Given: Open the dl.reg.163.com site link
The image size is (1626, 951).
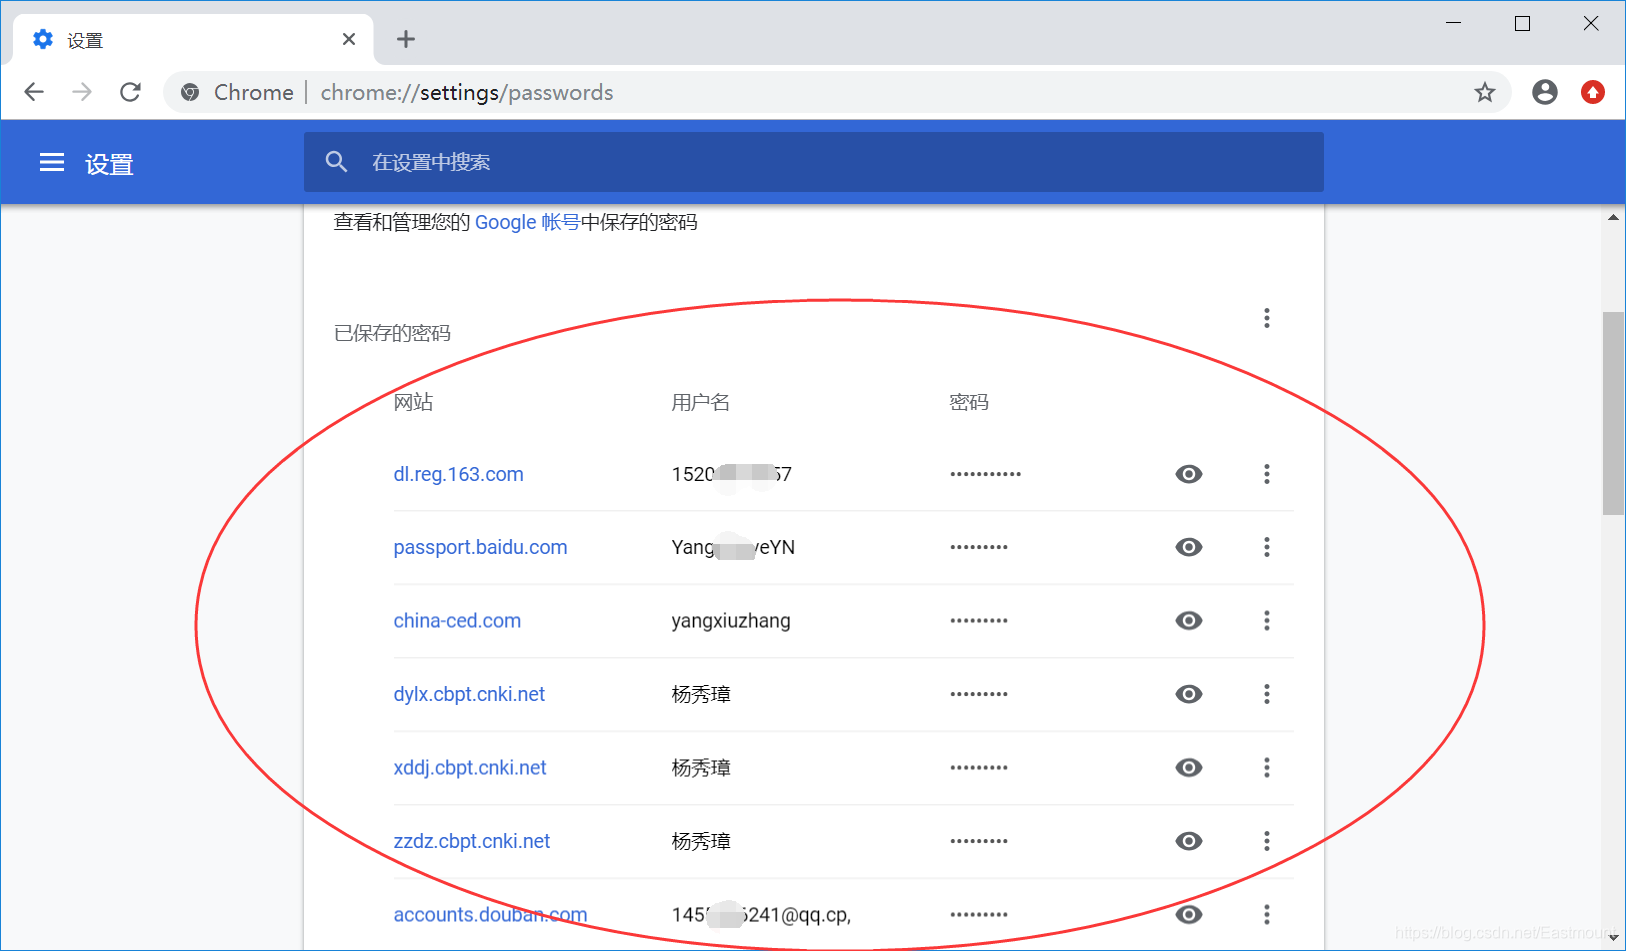Looking at the screenshot, I should (458, 474).
